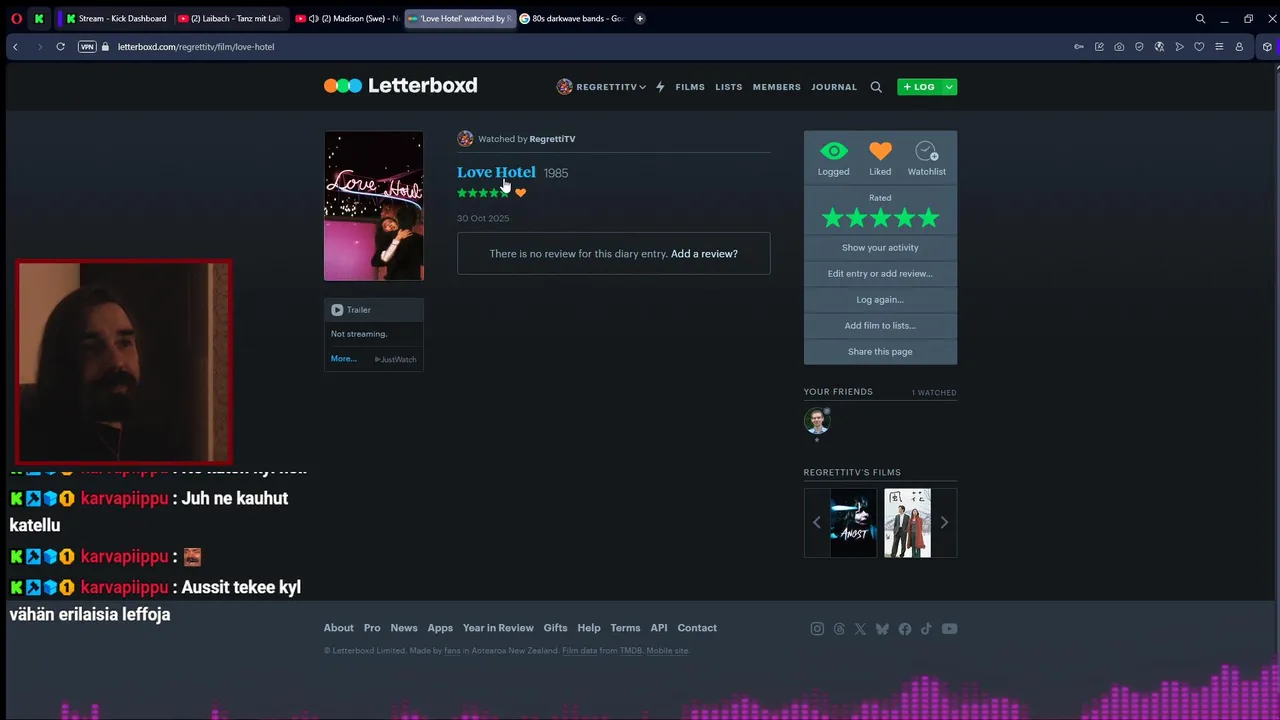
Task: Open the FILMS menu
Action: click(690, 87)
